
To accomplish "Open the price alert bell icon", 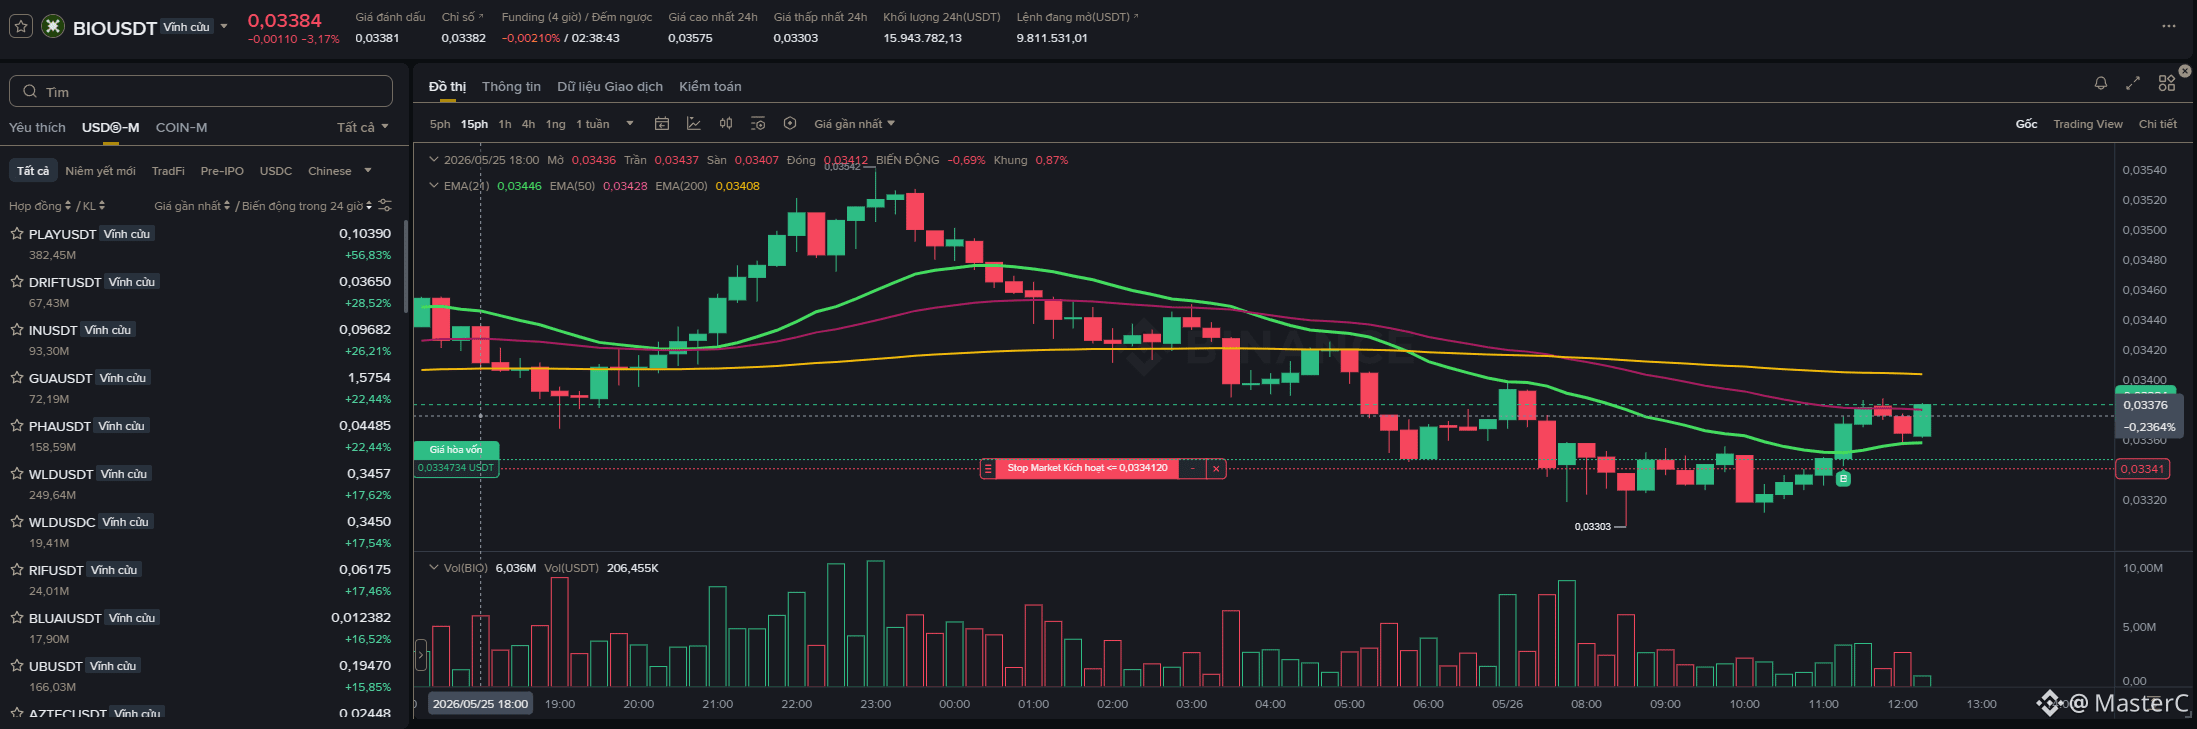I will (2101, 83).
